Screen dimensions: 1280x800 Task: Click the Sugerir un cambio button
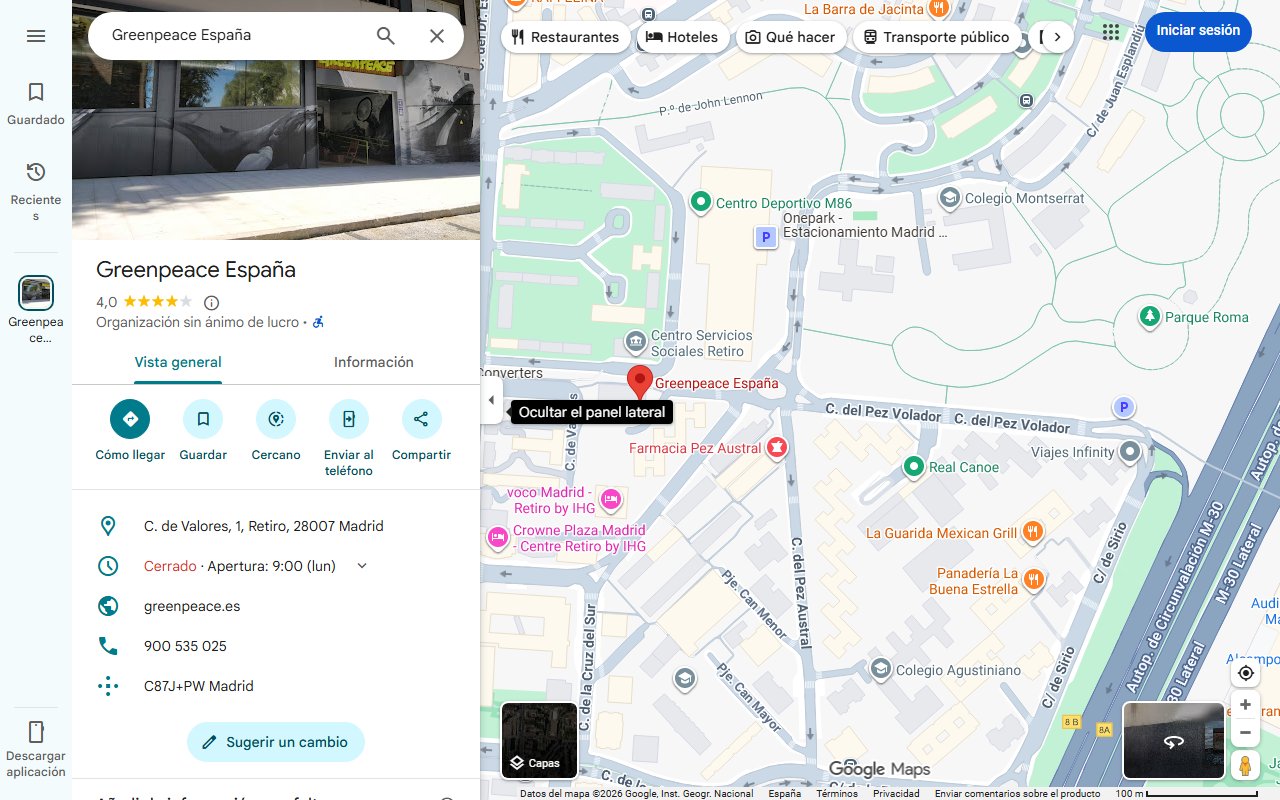click(x=276, y=742)
